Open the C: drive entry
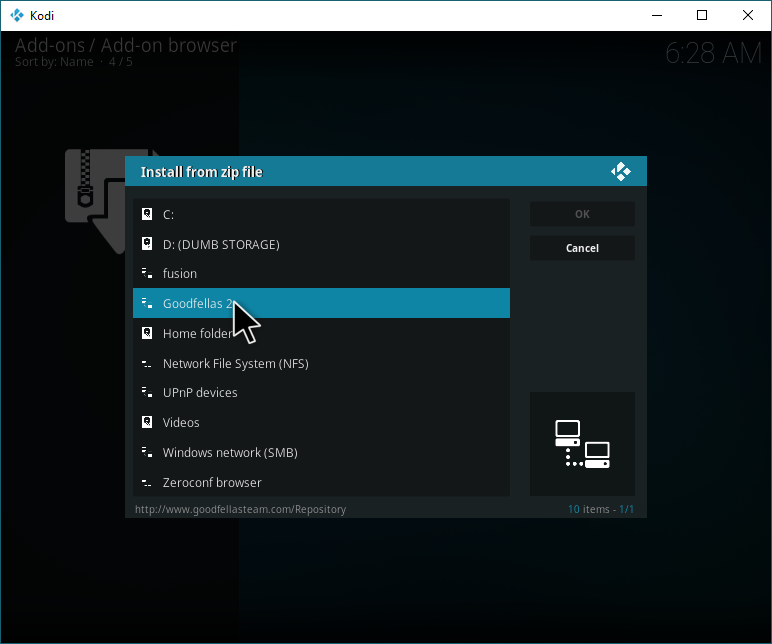This screenshot has width=772, height=644. [x=321, y=214]
